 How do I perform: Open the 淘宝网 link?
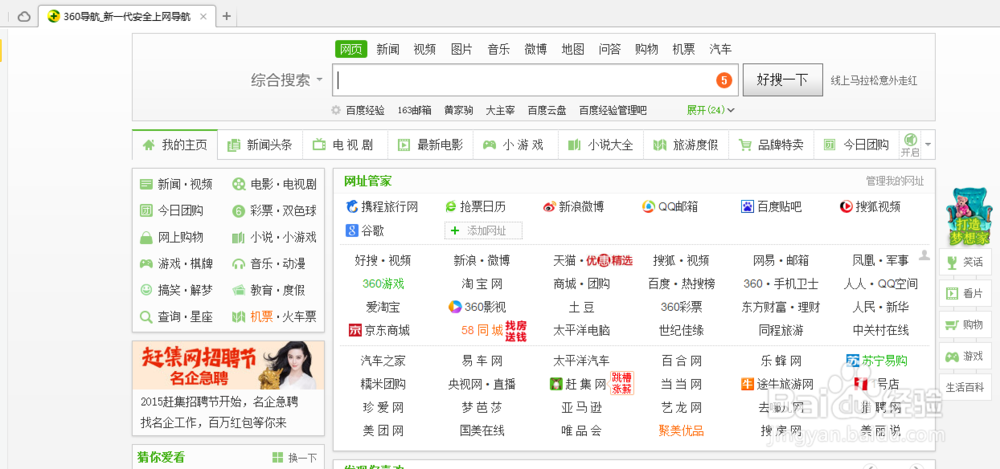click(482, 284)
